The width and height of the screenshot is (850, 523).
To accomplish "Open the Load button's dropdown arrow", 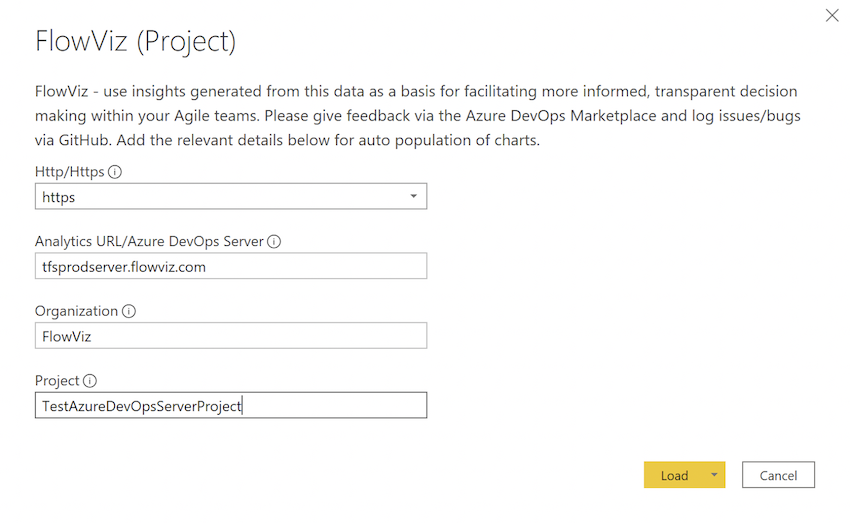I will click(x=714, y=475).
